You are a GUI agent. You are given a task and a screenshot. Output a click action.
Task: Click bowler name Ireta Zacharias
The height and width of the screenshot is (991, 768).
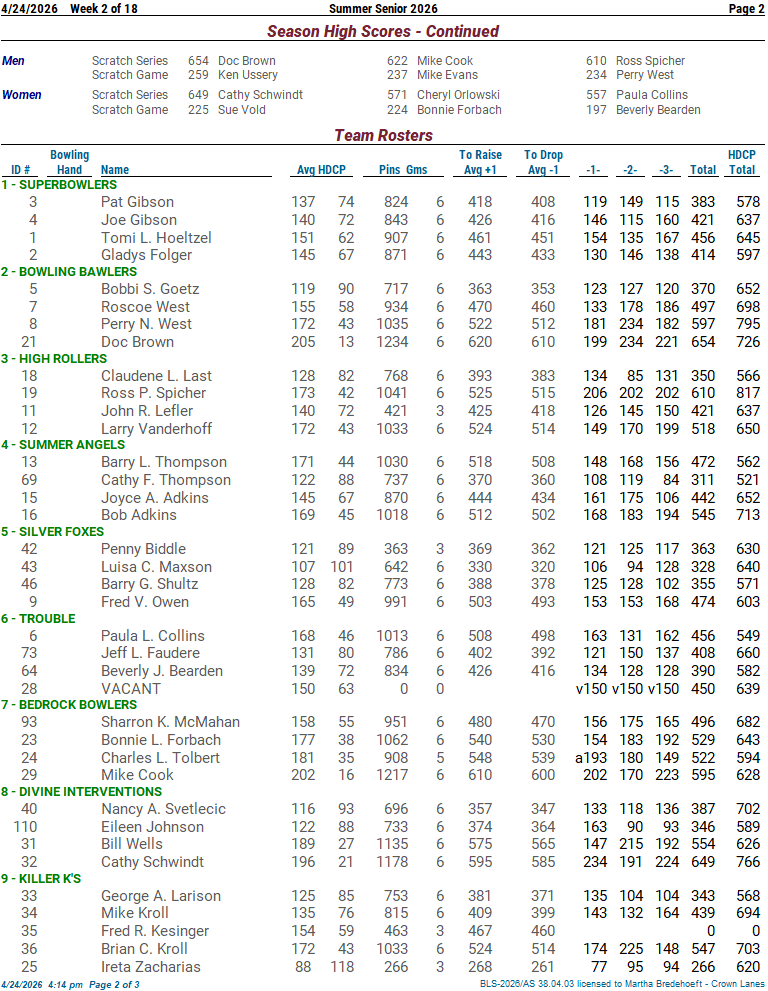[150, 967]
